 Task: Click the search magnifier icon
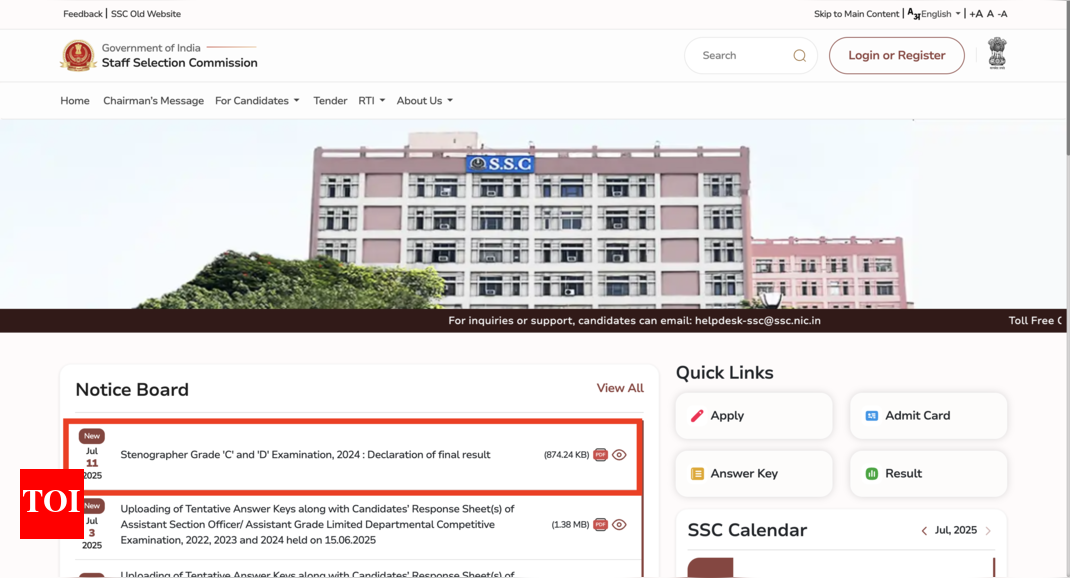point(800,55)
